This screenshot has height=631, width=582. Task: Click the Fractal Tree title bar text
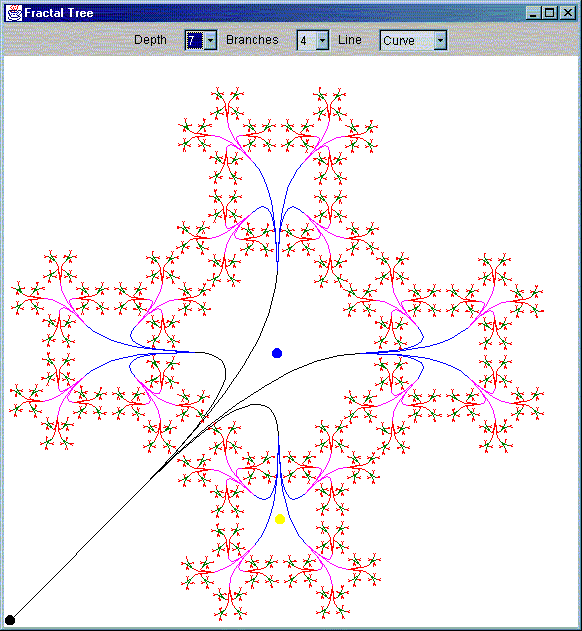[x=59, y=13]
